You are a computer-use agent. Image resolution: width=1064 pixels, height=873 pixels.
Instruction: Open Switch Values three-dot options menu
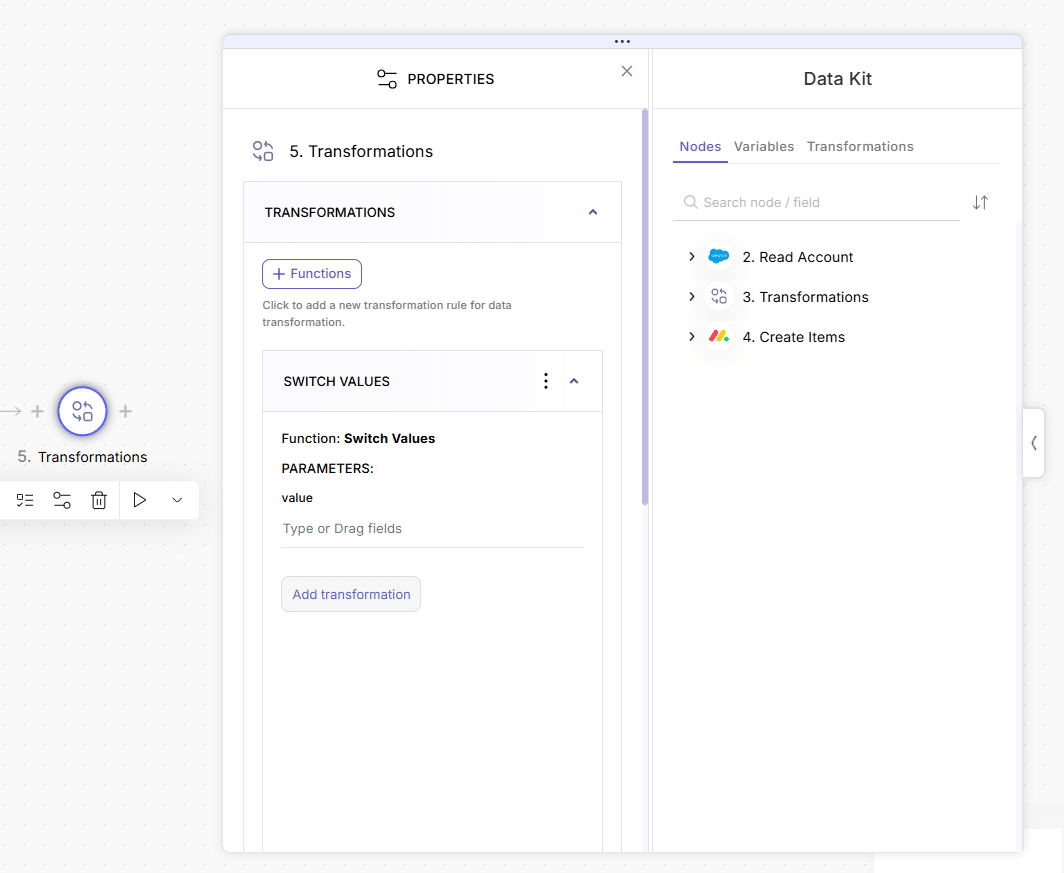click(546, 381)
